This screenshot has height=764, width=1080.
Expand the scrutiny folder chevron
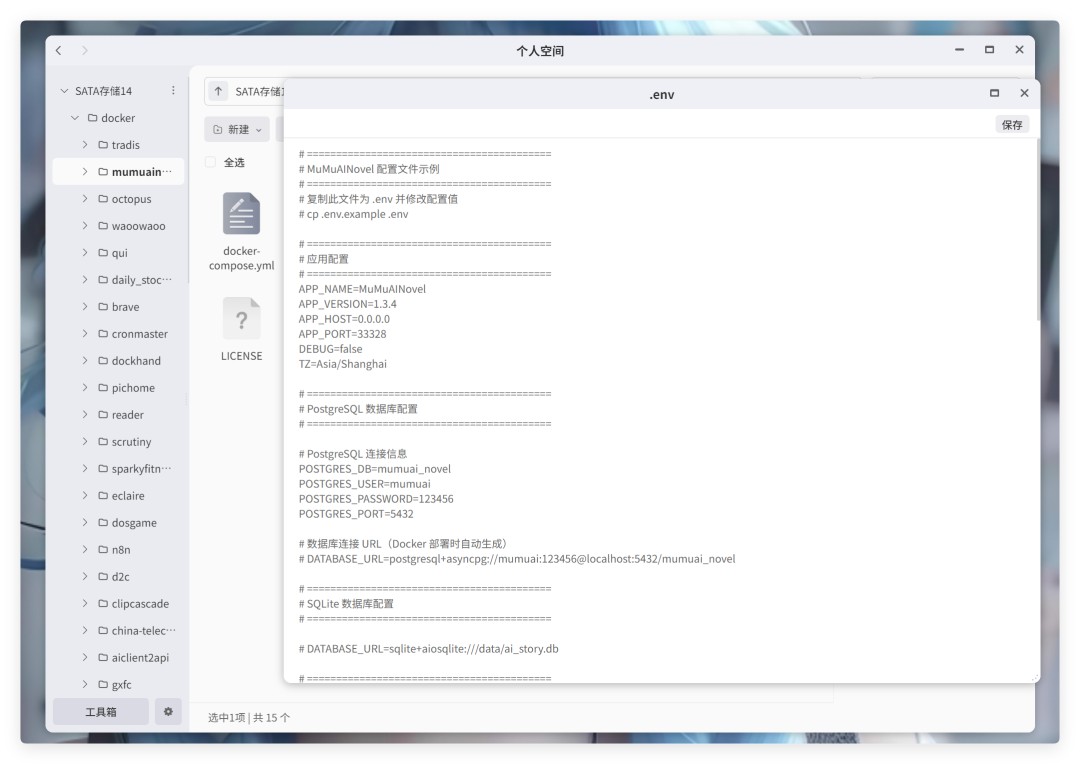pos(85,442)
